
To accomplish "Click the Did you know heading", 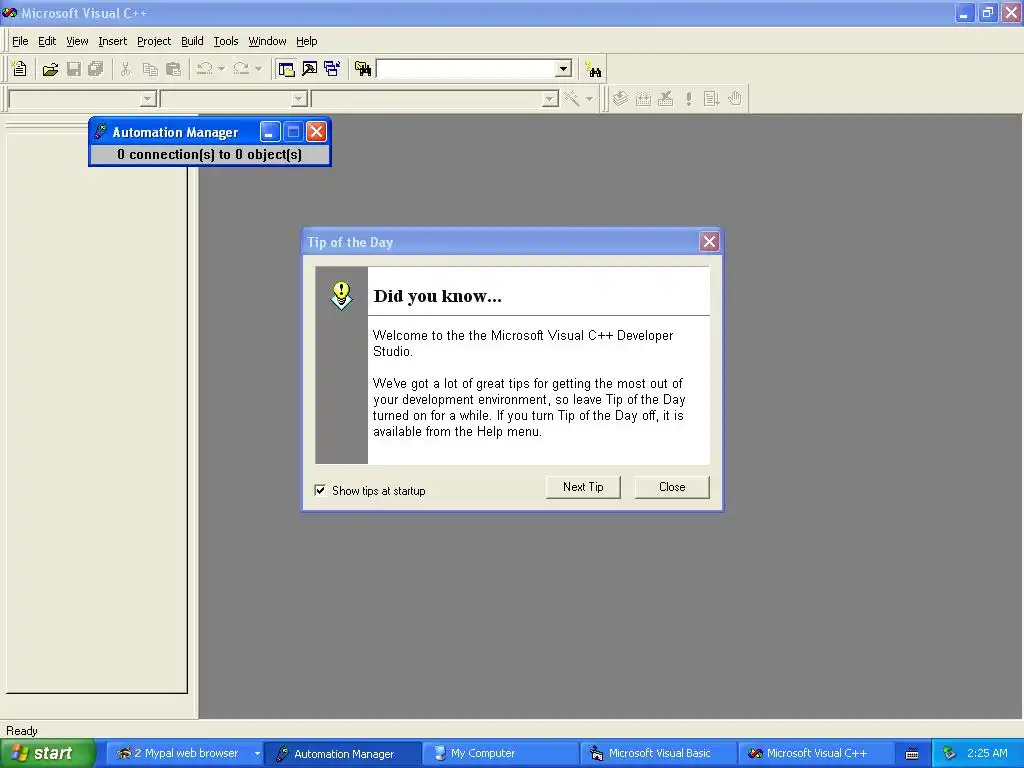I will click(x=438, y=296).
